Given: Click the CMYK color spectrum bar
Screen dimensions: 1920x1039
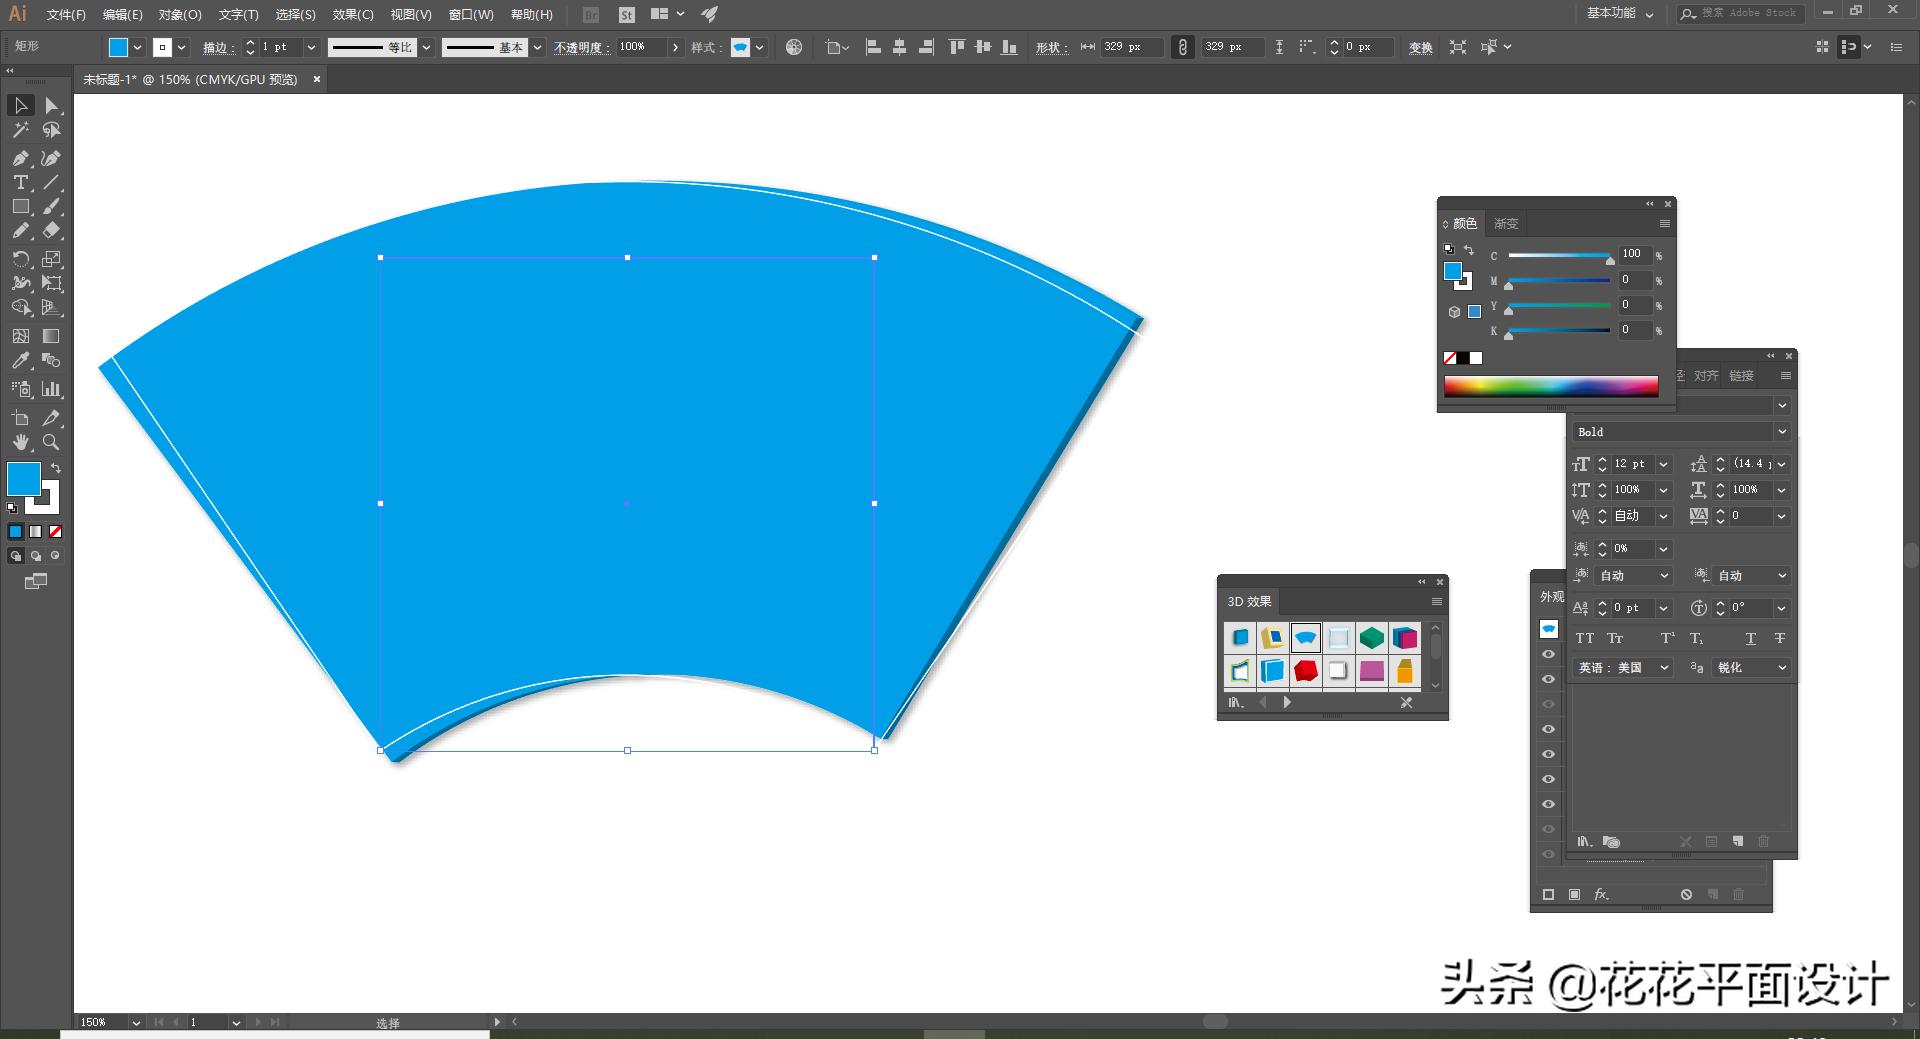Looking at the screenshot, I should tap(1550, 387).
